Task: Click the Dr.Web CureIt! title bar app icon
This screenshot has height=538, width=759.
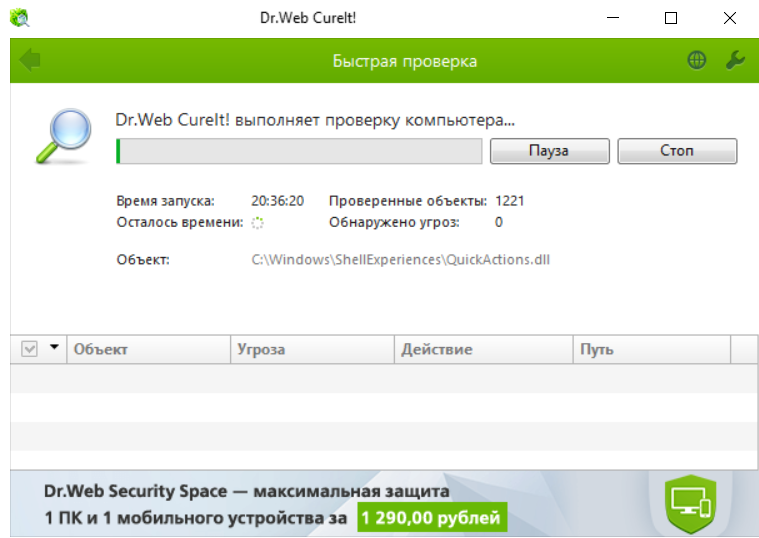Action: pos(20,18)
